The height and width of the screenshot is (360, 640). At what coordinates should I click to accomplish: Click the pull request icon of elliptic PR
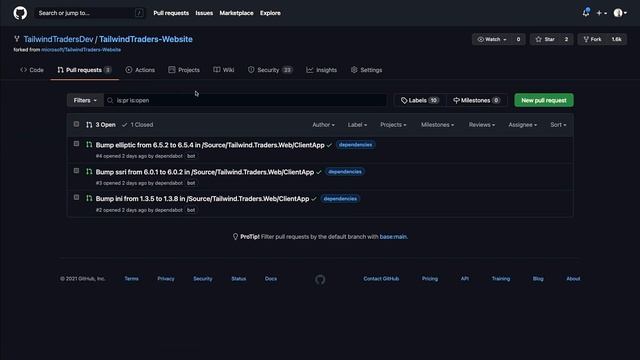89,144
